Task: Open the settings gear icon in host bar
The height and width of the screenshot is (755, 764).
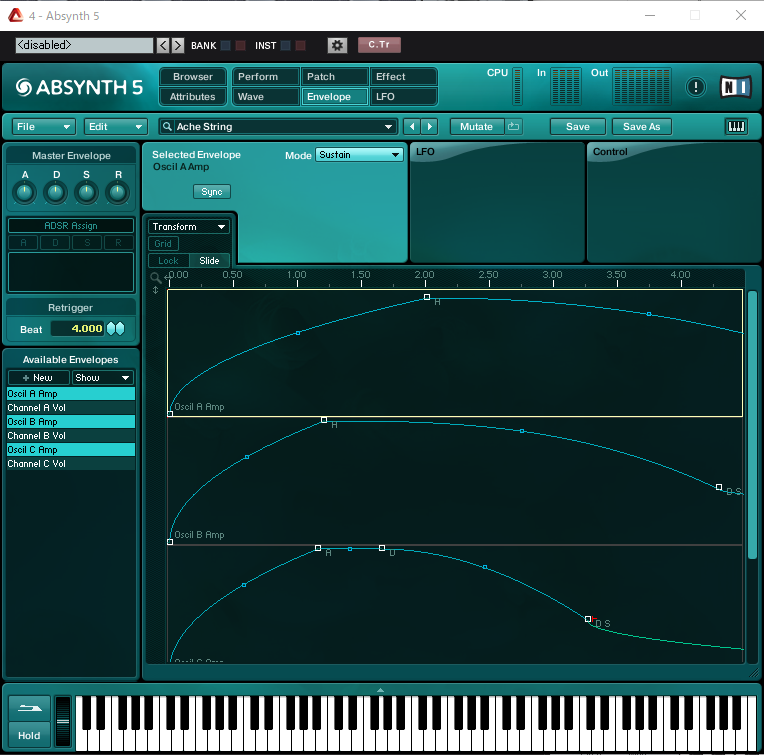Action: (337, 45)
